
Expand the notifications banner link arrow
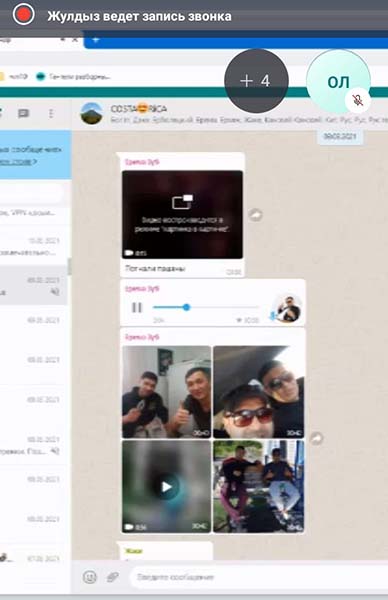[x=34, y=162]
